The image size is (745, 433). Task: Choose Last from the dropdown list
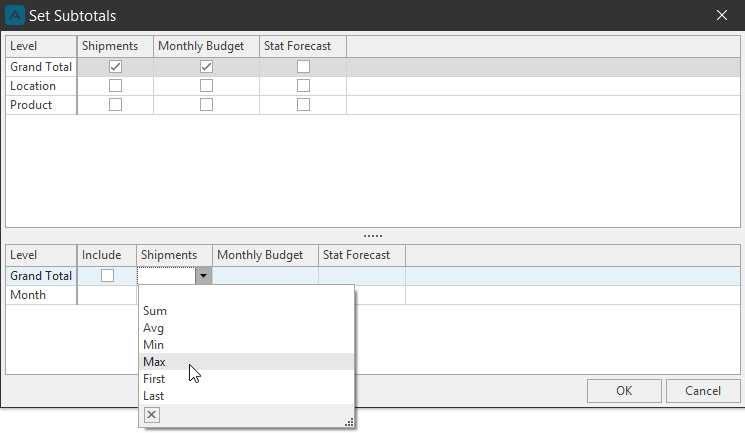[247, 396]
